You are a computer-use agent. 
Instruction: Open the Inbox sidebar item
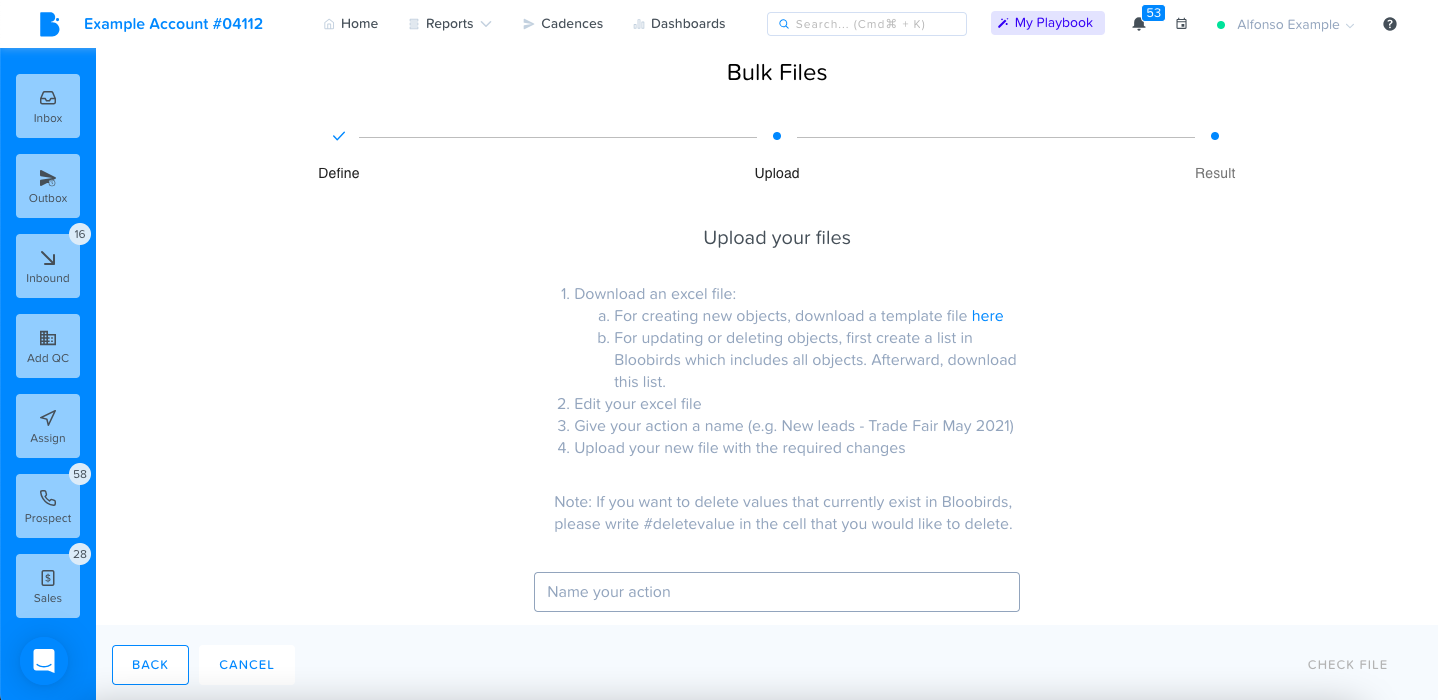48,106
